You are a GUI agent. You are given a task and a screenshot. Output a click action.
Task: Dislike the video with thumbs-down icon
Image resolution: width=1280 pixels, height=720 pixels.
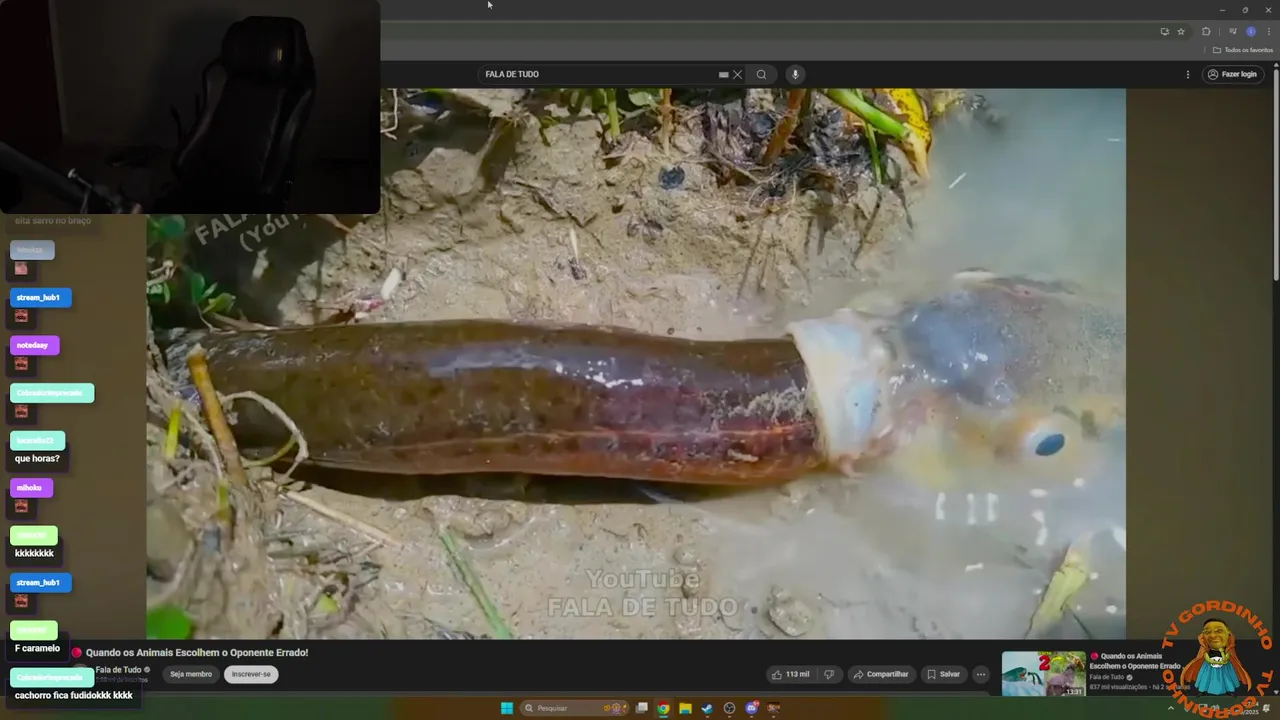[x=828, y=674]
